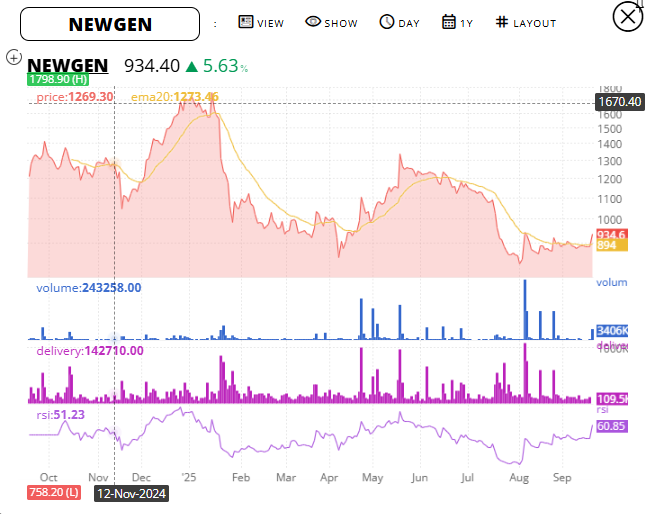Click the Jul label on time axis
649x514 pixels.
[467, 478]
